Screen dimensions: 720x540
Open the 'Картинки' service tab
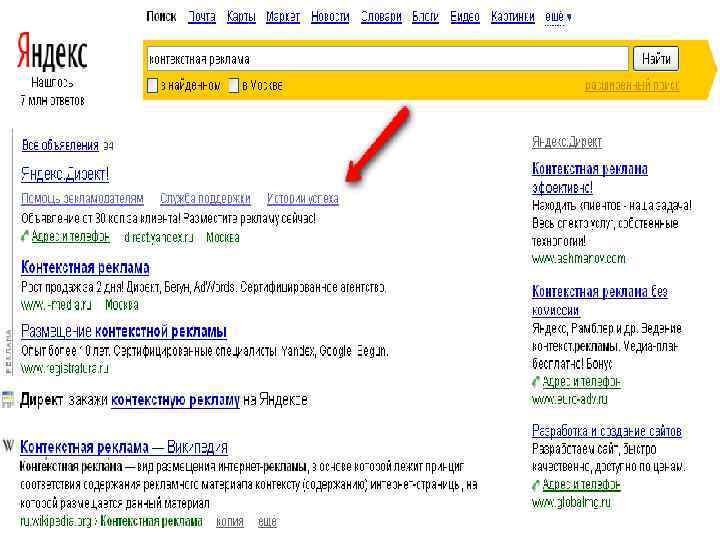(512, 17)
